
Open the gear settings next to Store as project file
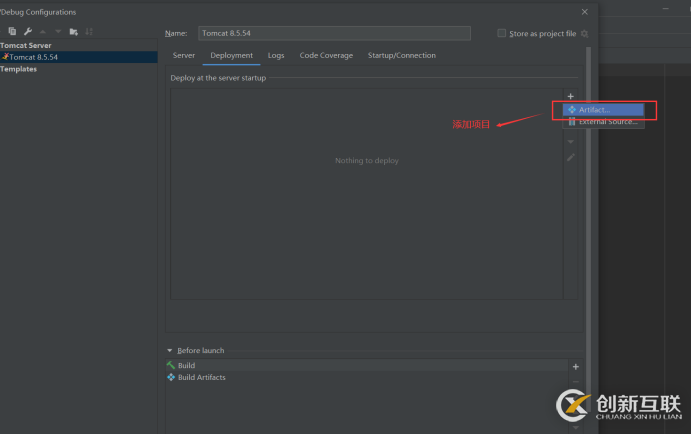coord(584,33)
